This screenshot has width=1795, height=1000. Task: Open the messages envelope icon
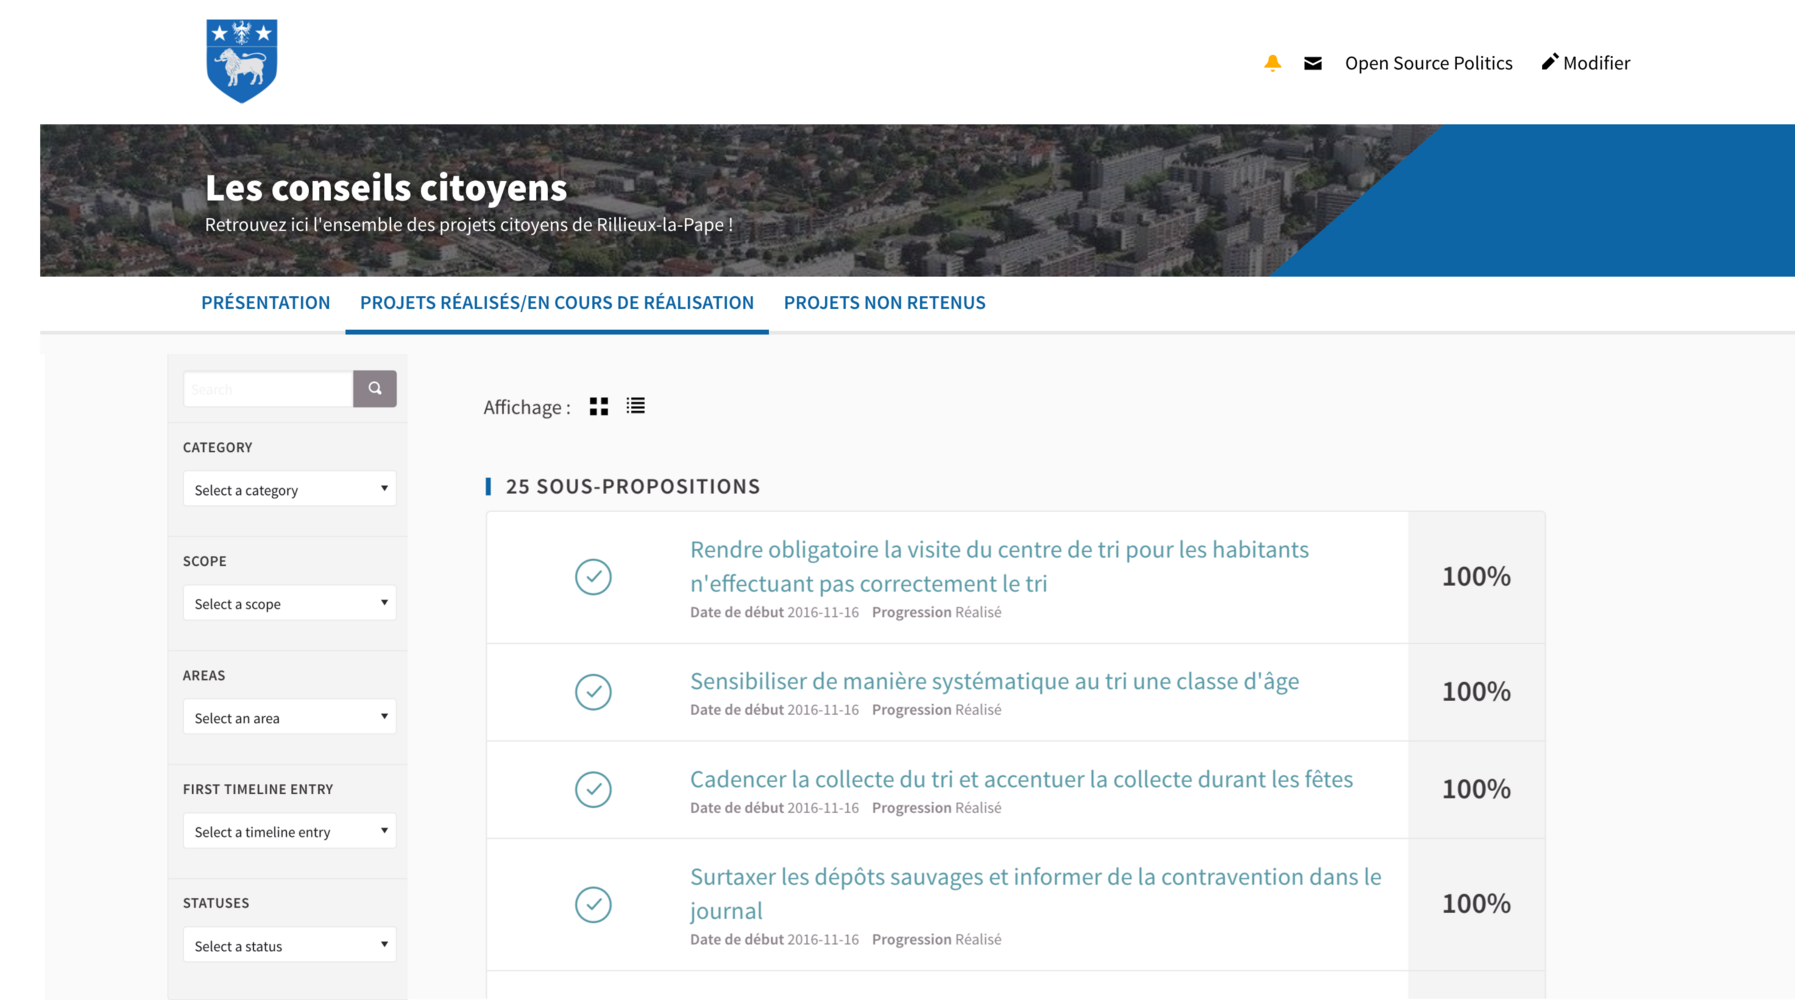(x=1313, y=63)
